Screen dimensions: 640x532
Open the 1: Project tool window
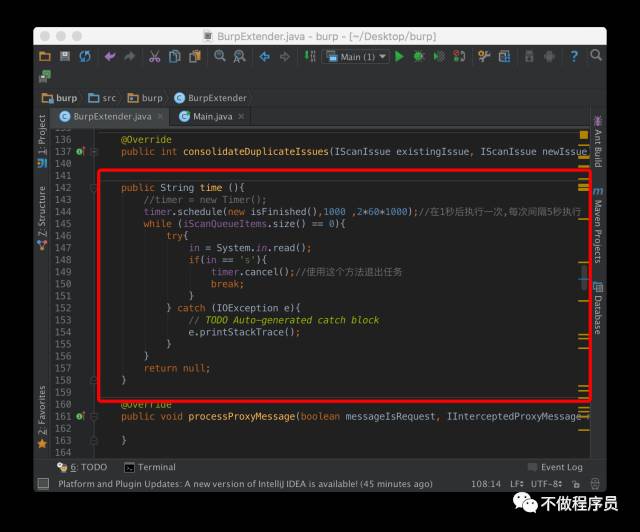click(x=42, y=141)
